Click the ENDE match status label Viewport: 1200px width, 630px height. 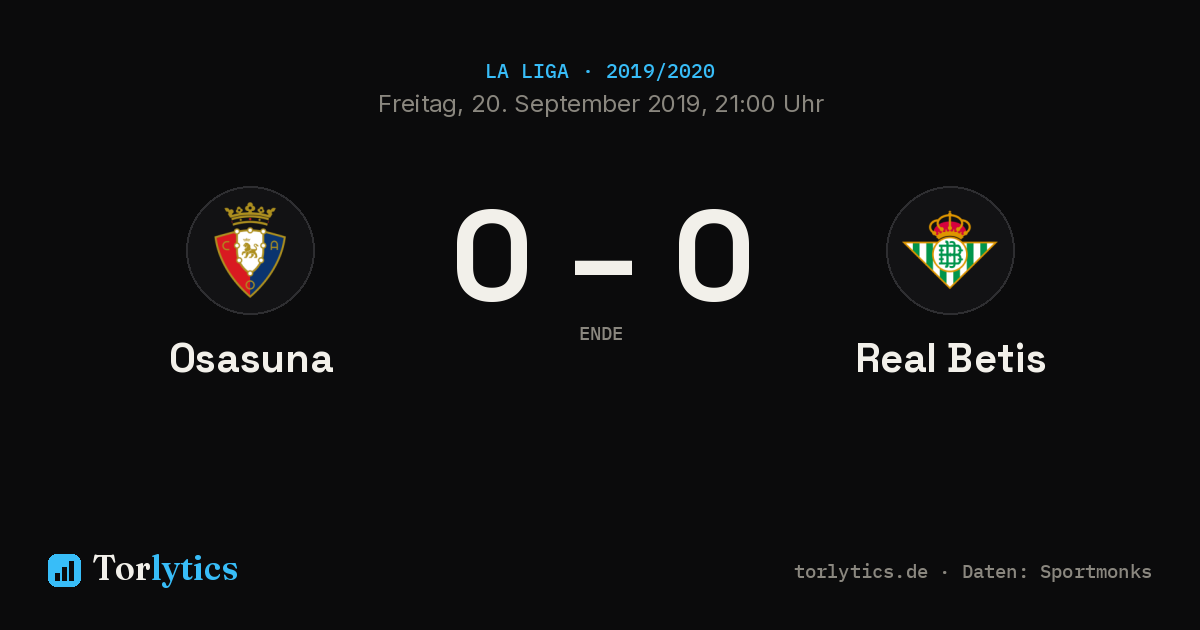click(601, 334)
